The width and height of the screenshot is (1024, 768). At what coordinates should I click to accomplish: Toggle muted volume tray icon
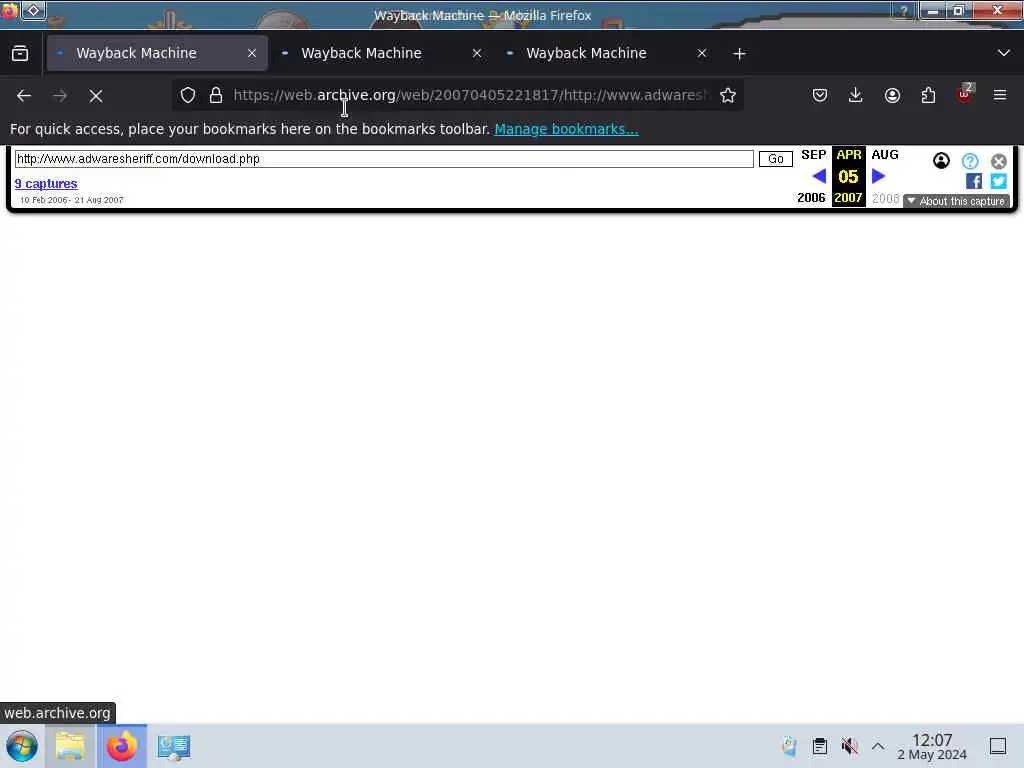click(849, 746)
